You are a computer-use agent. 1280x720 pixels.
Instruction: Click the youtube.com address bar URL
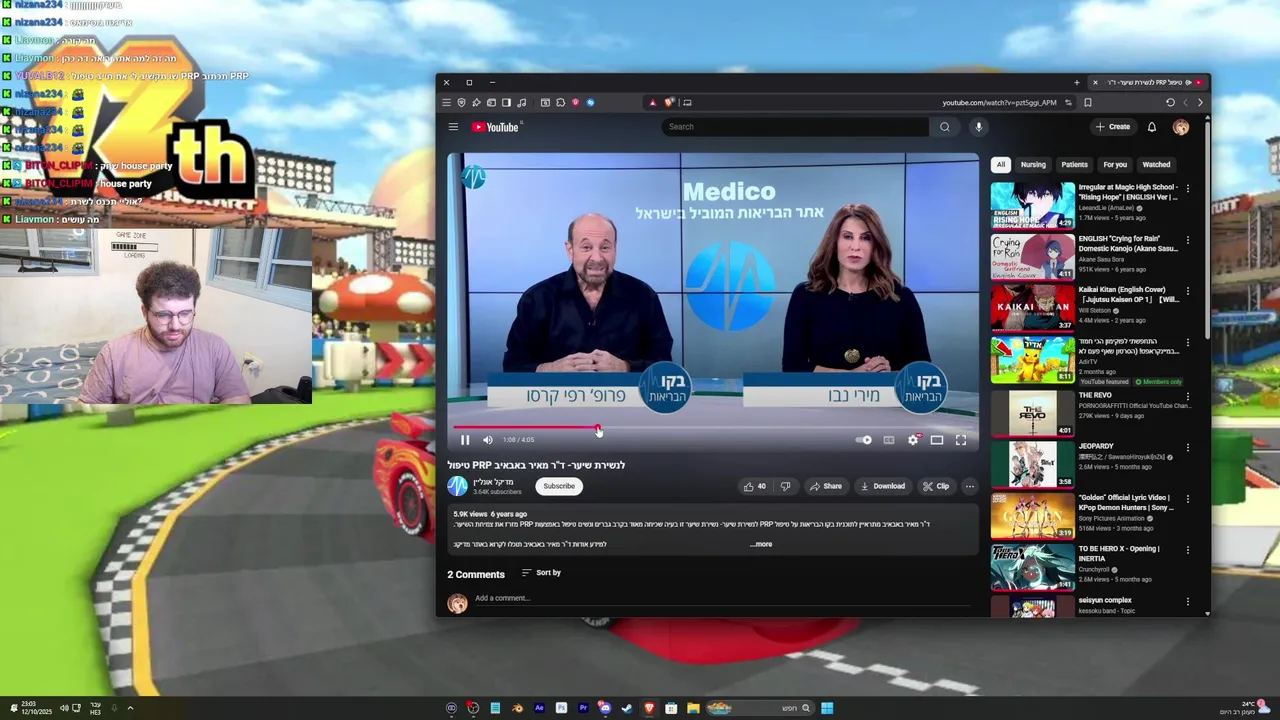999,102
